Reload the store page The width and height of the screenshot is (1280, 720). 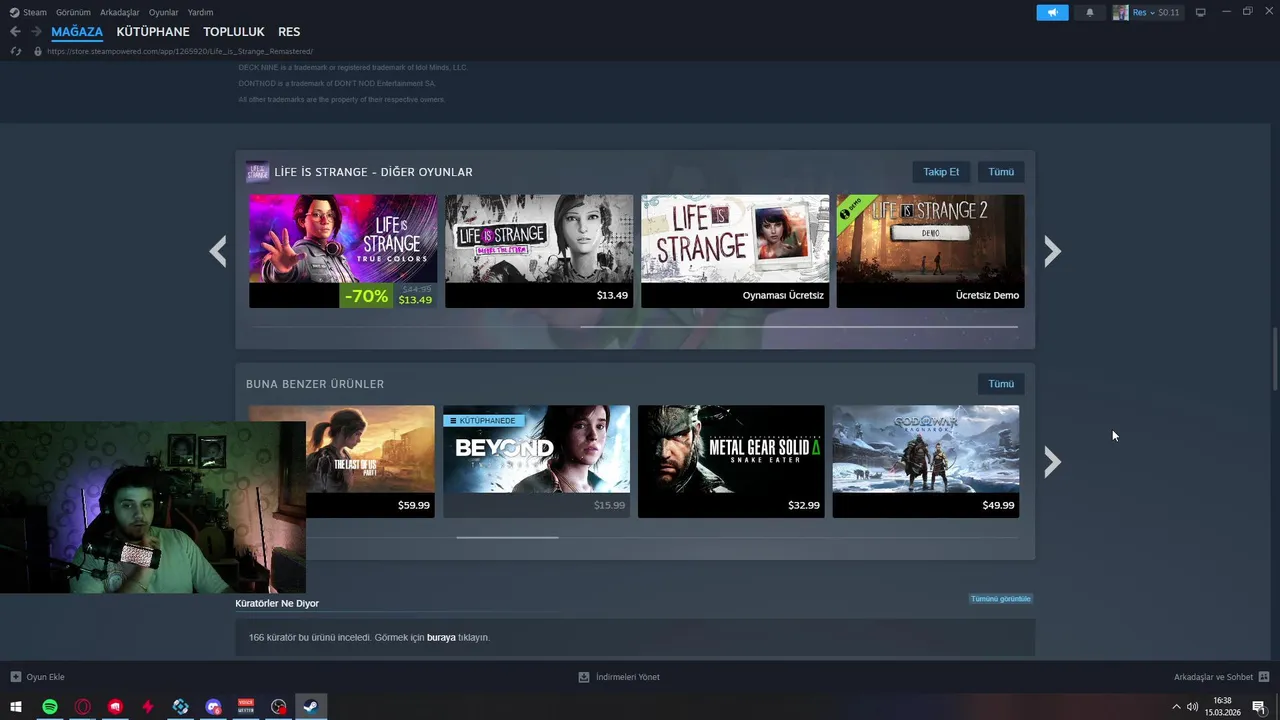(x=15, y=51)
